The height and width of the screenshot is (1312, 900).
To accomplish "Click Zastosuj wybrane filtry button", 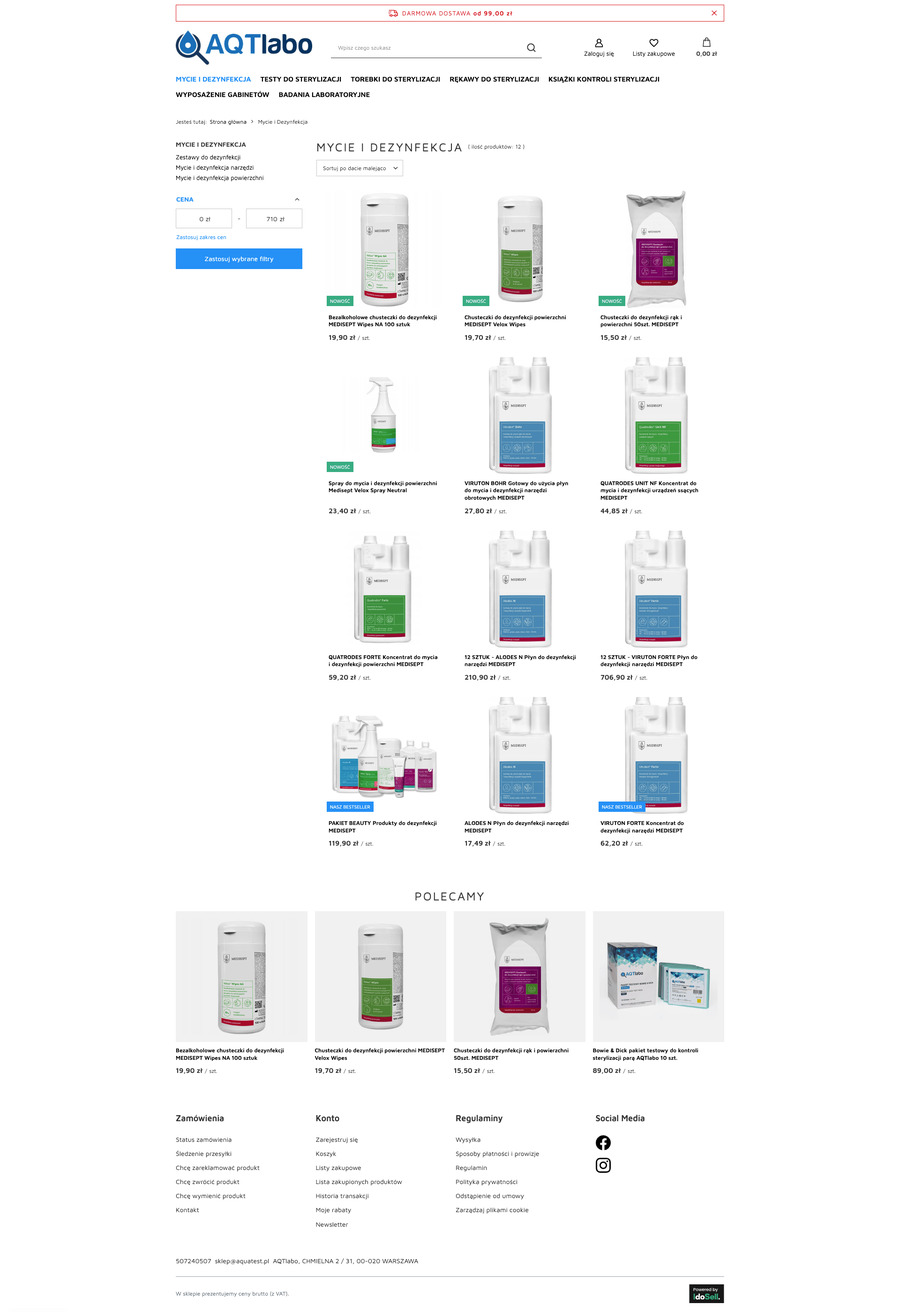I will [239, 258].
